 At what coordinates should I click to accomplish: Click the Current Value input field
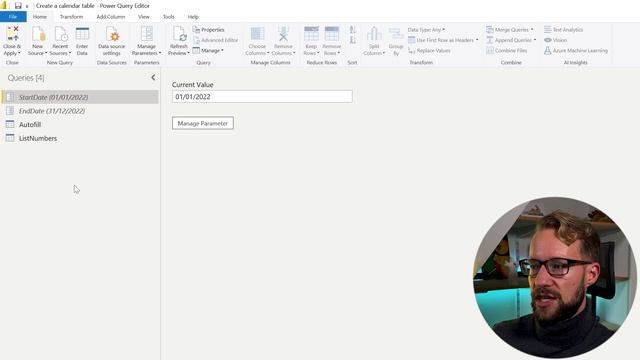point(262,97)
